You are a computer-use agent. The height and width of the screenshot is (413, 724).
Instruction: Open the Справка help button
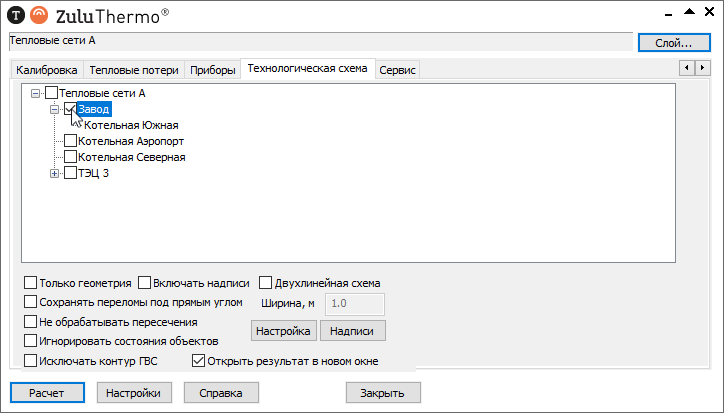click(x=221, y=393)
